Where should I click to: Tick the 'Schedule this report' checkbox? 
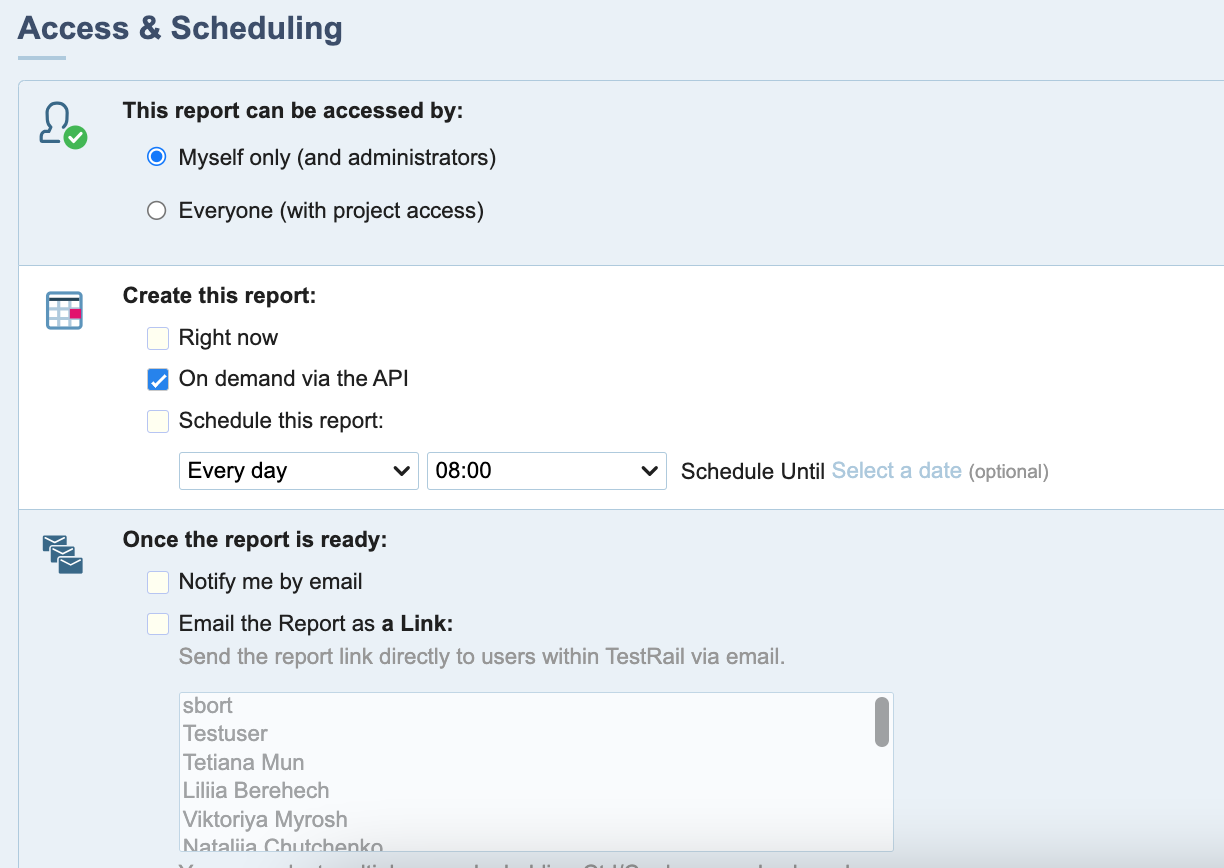[x=158, y=422]
